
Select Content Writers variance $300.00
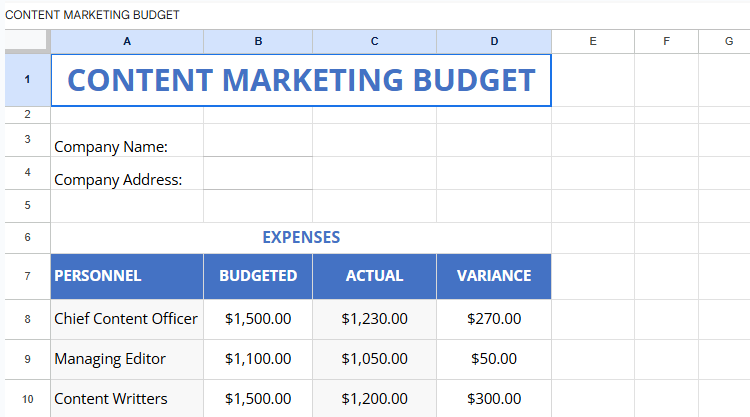coord(494,399)
